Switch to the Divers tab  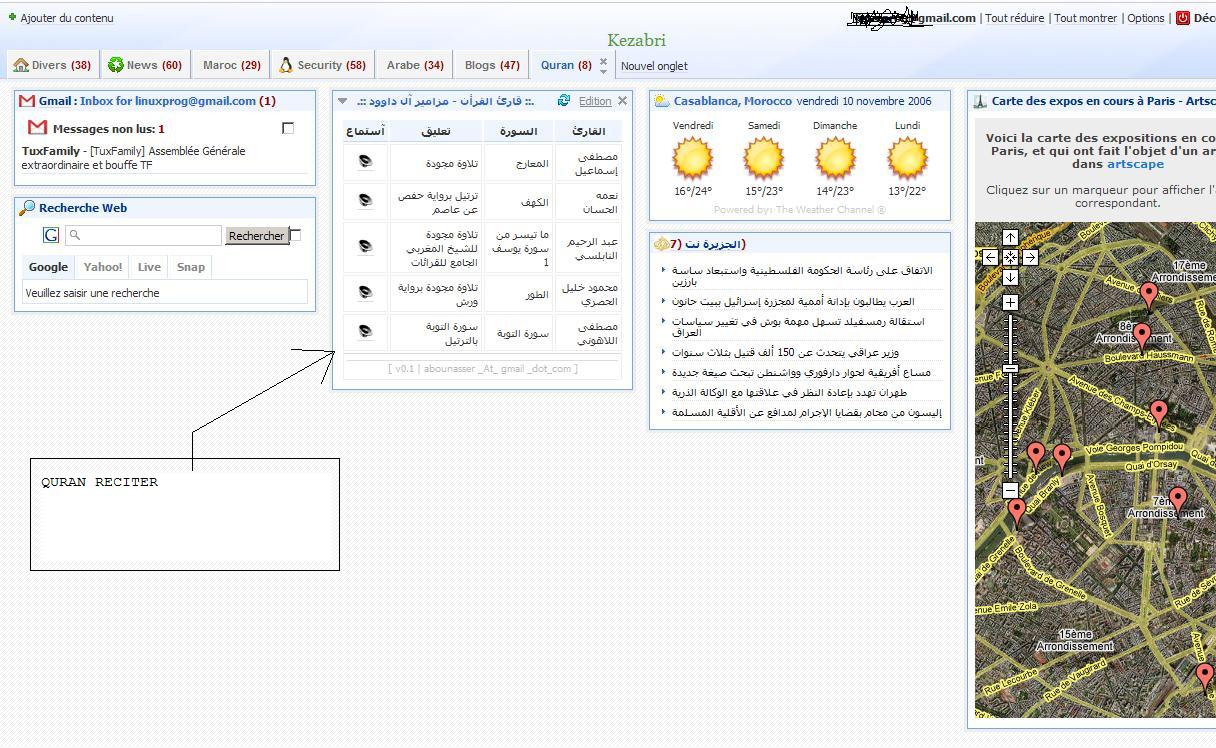(52, 65)
